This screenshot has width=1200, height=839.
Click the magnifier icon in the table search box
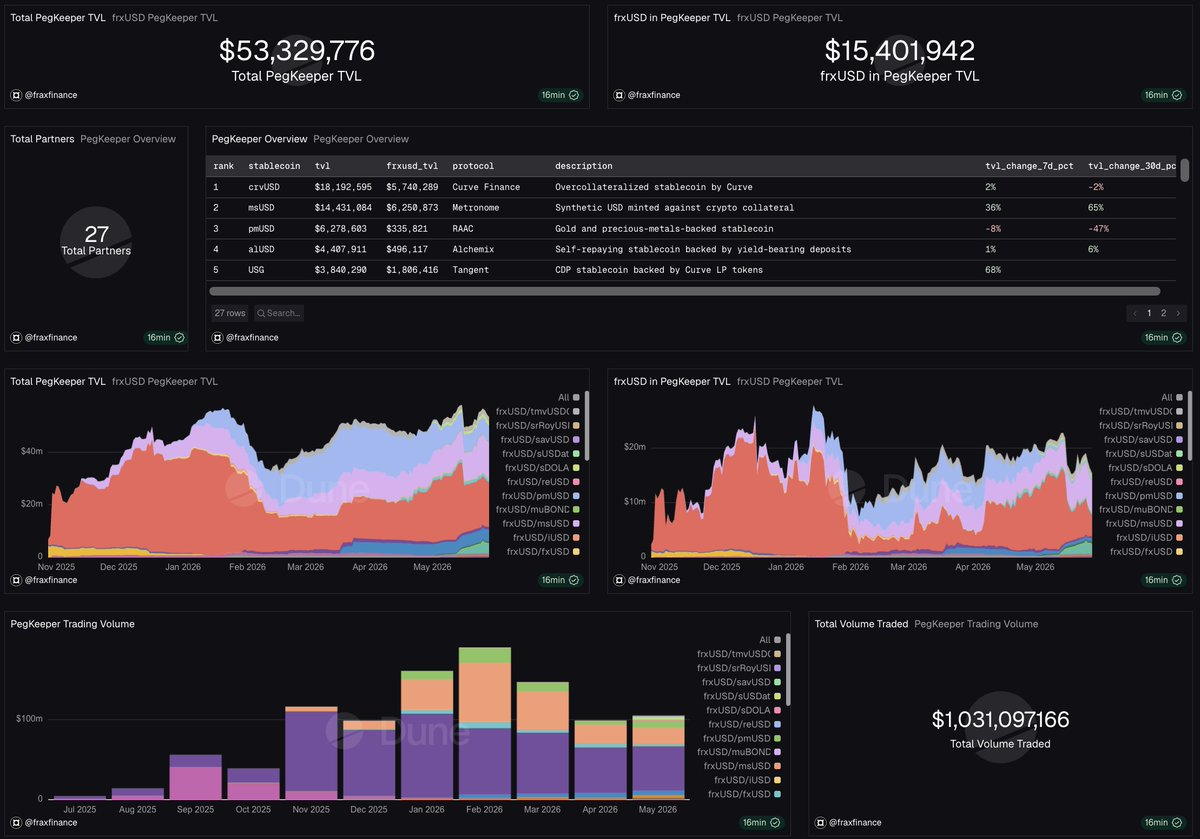(x=261, y=313)
